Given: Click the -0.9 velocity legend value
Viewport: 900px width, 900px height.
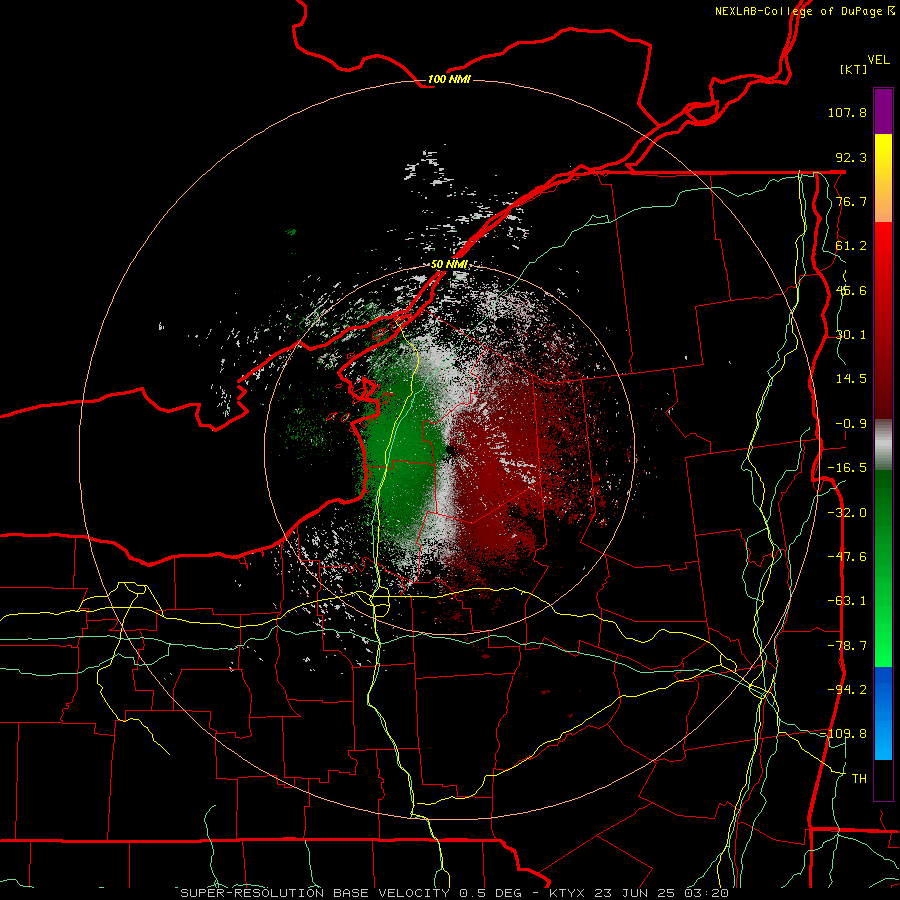Looking at the screenshot, I should click(851, 424).
